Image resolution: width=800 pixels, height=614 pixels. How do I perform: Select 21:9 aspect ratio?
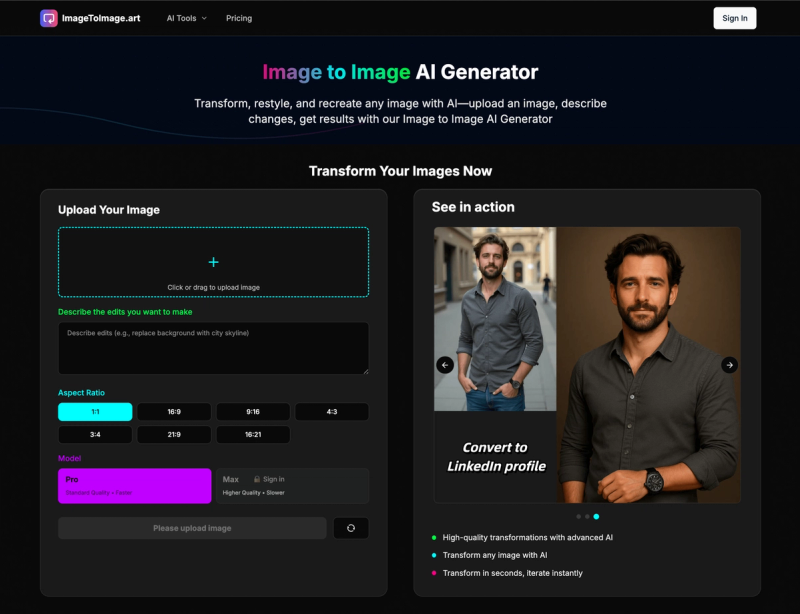pyautogui.click(x=174, y=434)
